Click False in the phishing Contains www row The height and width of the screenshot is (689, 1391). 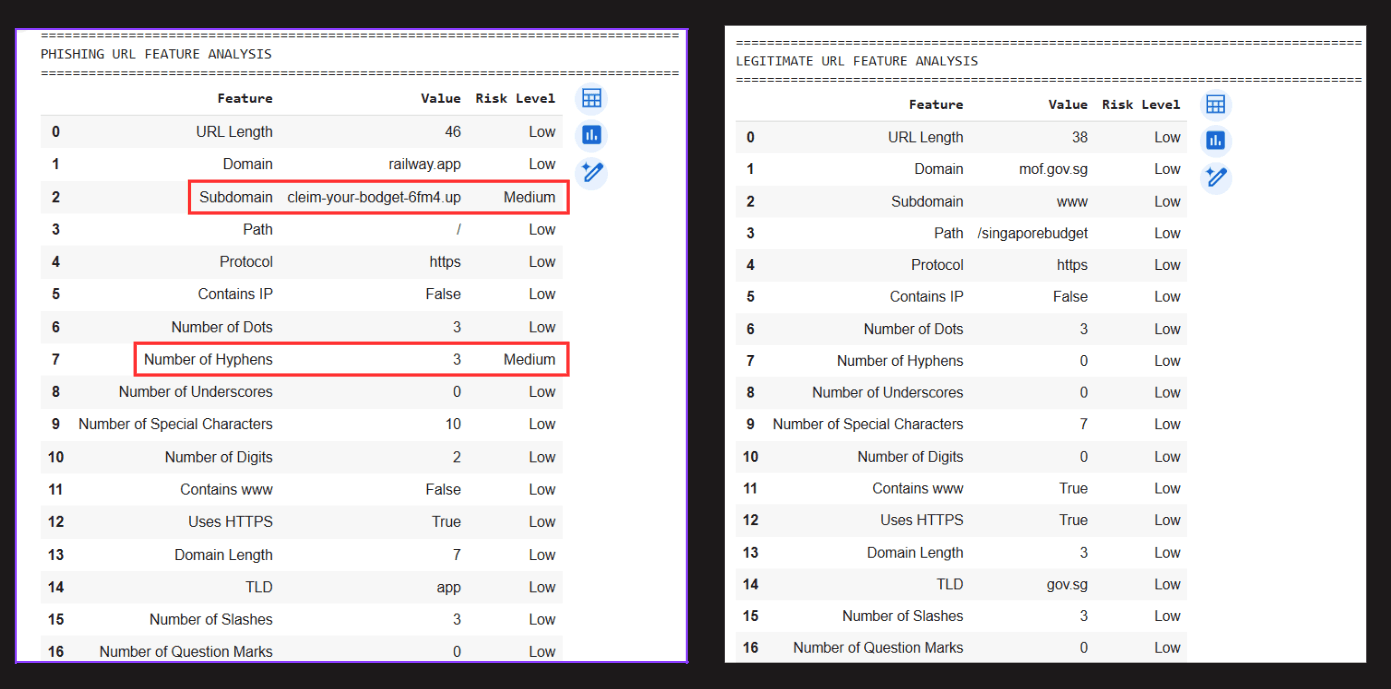click(x=443, y=489)
